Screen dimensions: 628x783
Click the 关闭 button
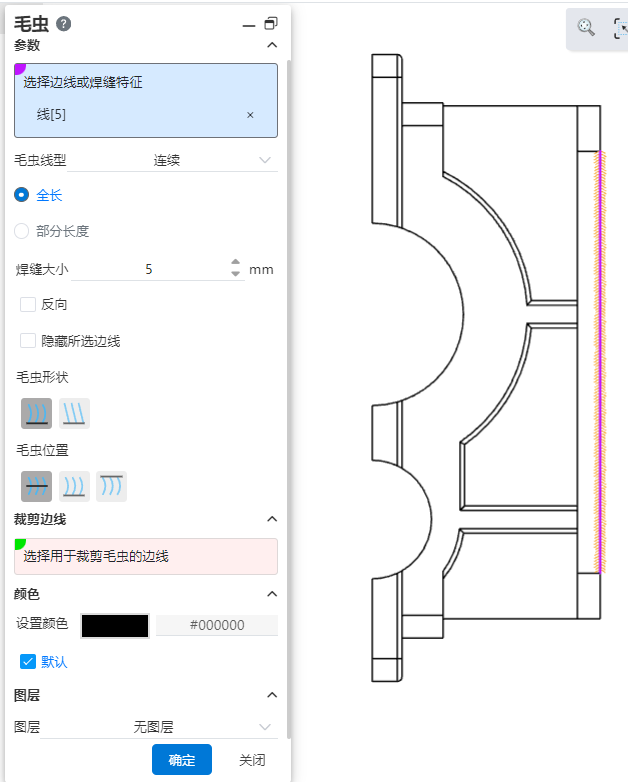(x=252, y=760)
